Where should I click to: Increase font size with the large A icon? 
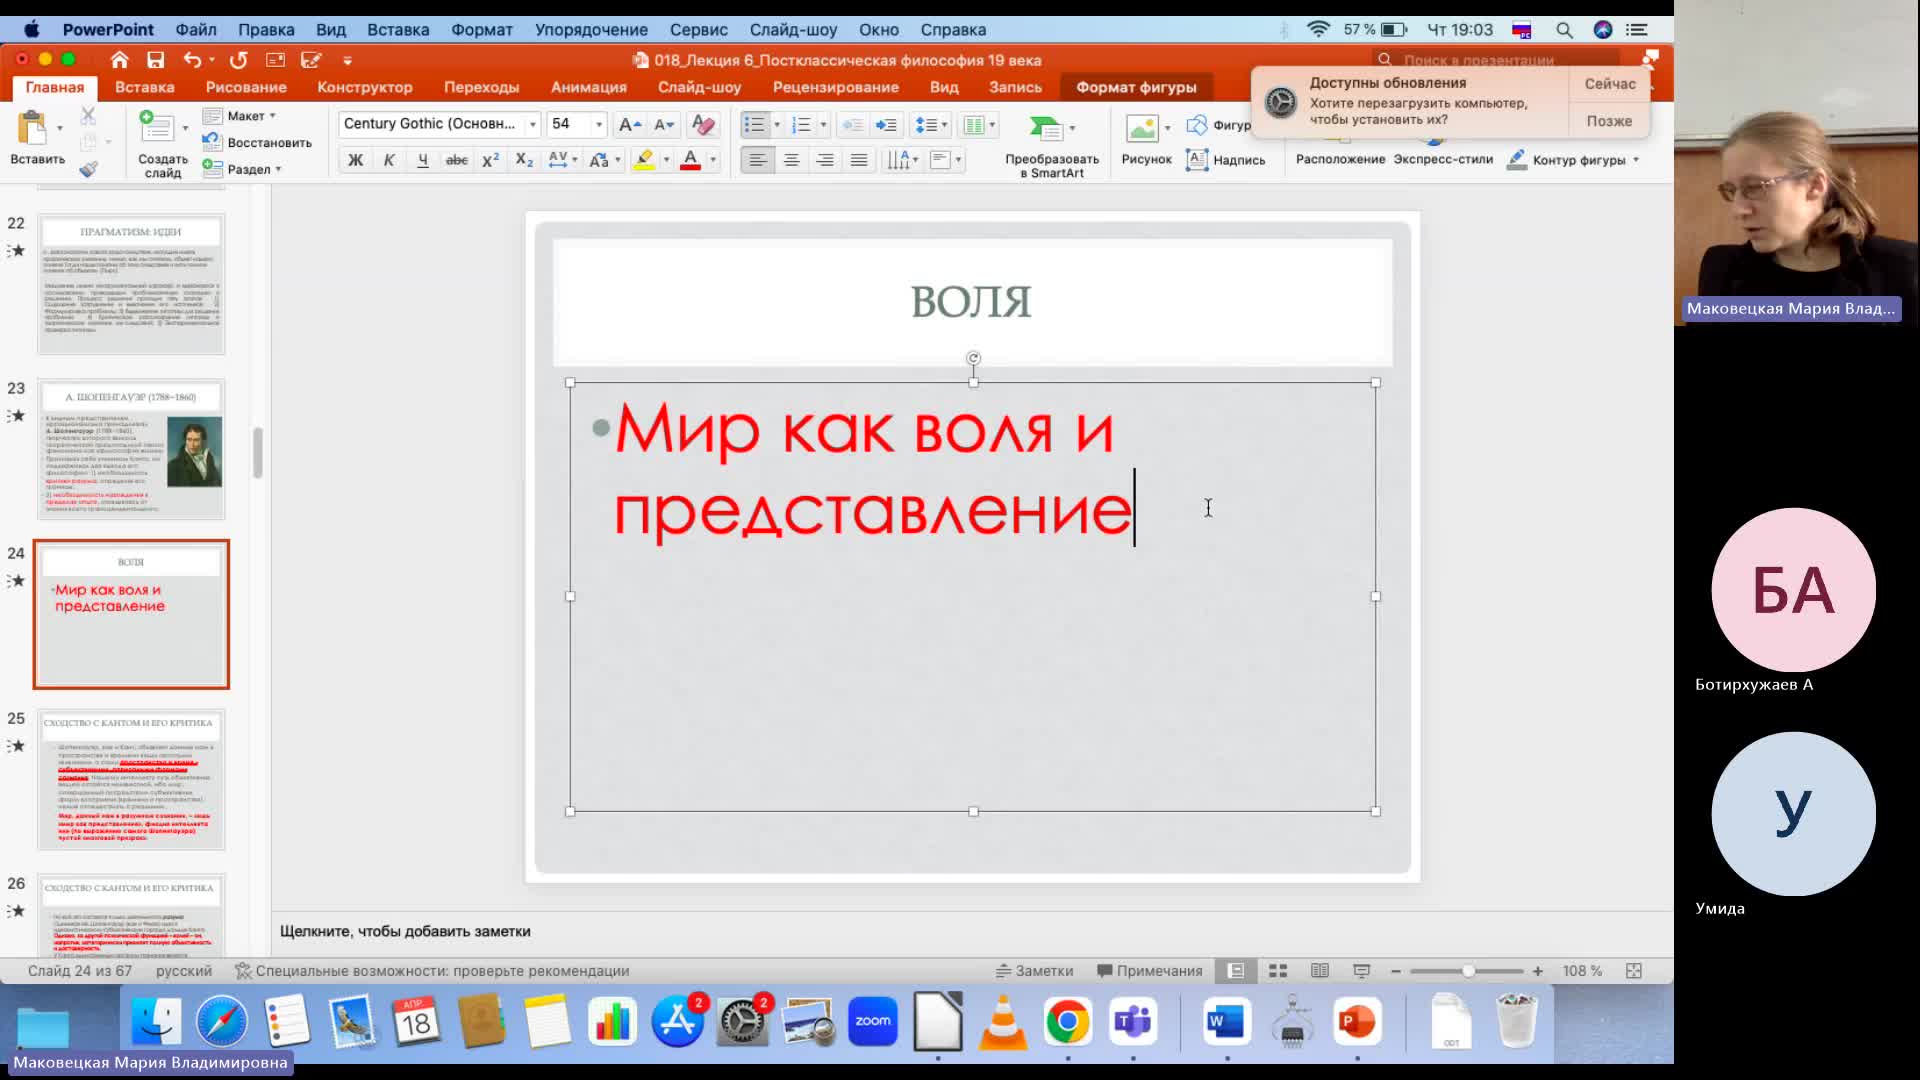click(629, 124)
